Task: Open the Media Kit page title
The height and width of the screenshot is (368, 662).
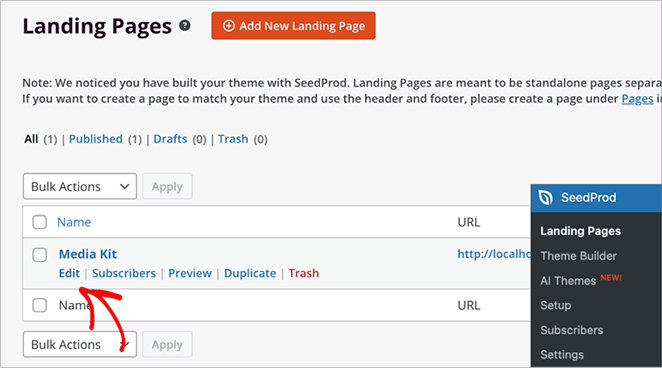Action: click(x=88, y=254)
